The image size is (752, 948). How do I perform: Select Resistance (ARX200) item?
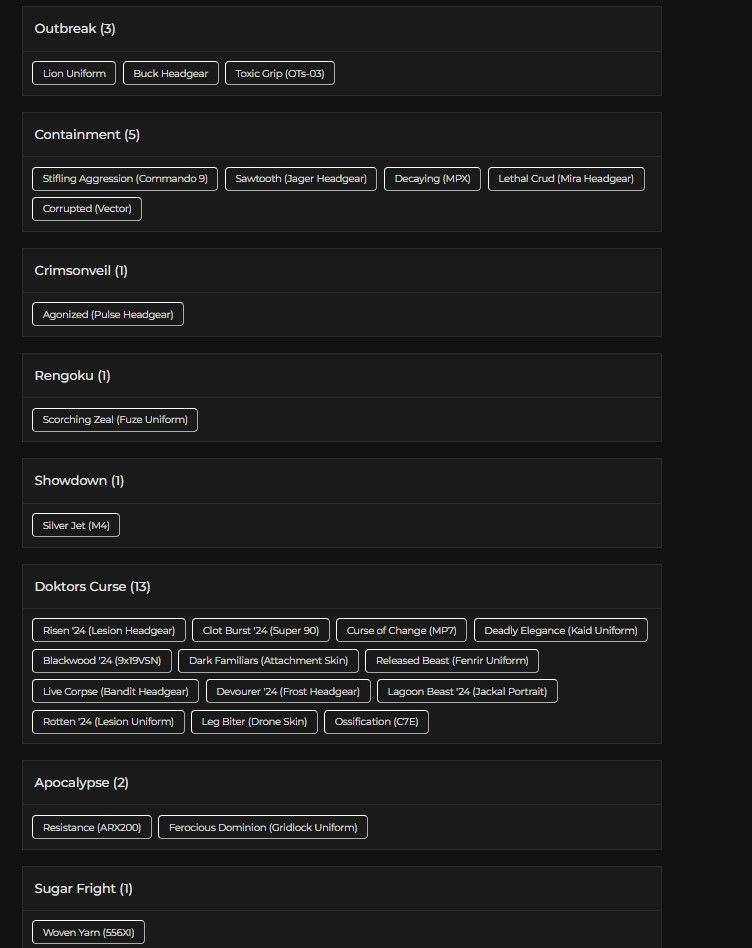pyautogui.click(x=92, y=827)
